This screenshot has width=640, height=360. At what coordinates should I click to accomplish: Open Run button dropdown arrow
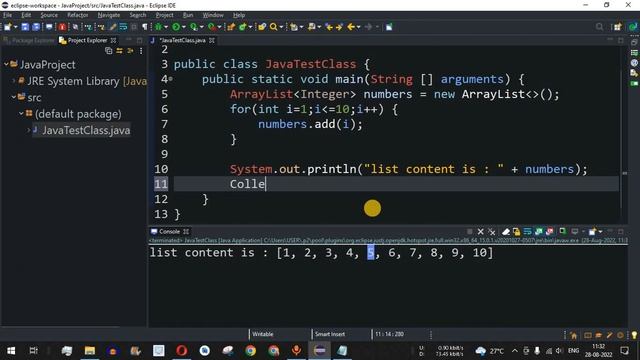184,27
